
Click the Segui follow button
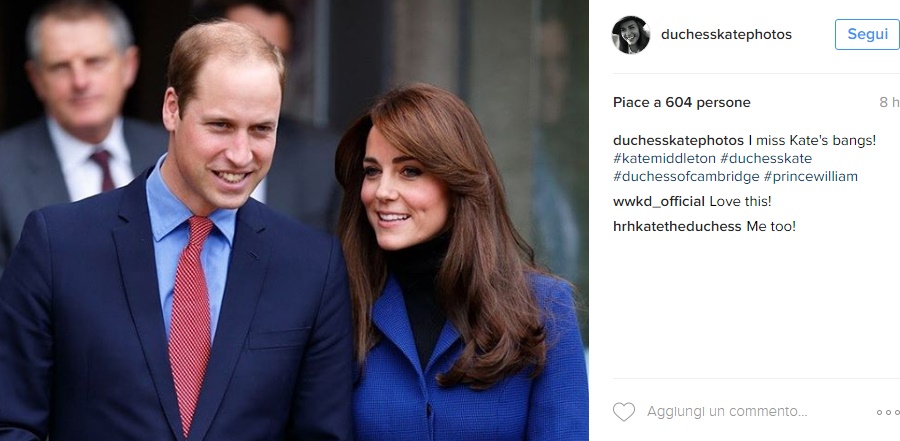click(x=867, y=34)
